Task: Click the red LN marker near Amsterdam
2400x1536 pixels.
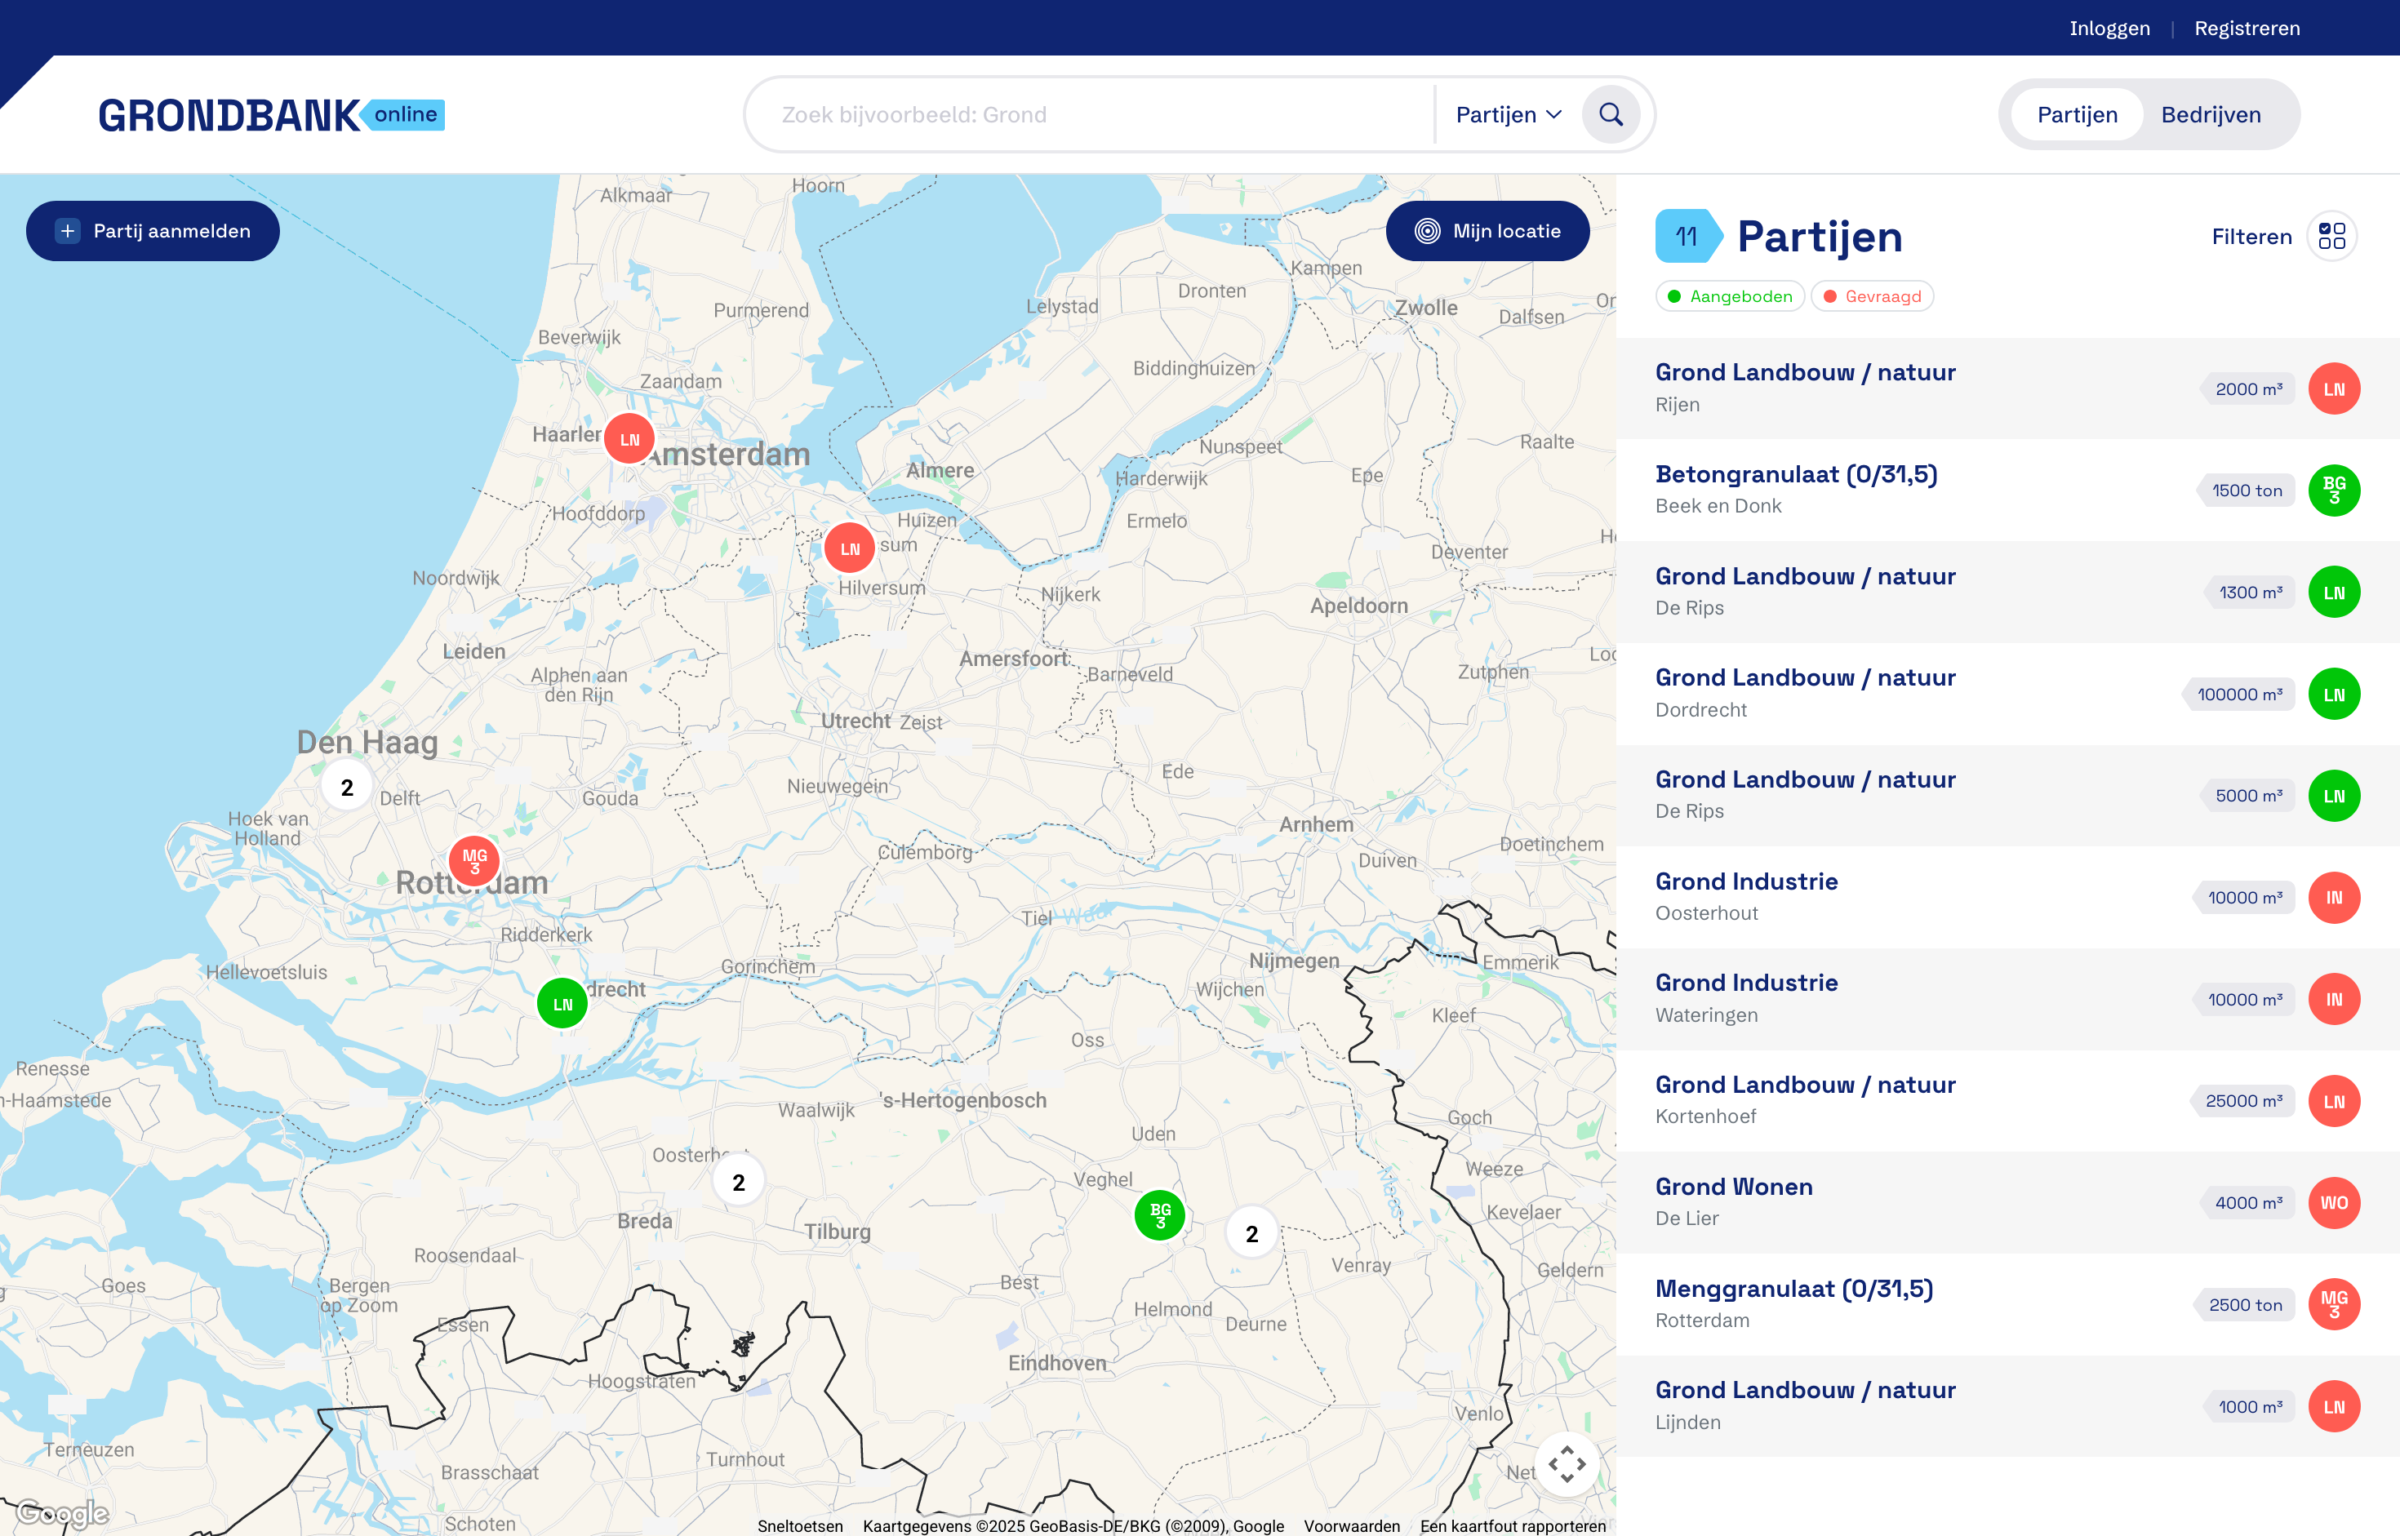Action: [x=629, y=437]
